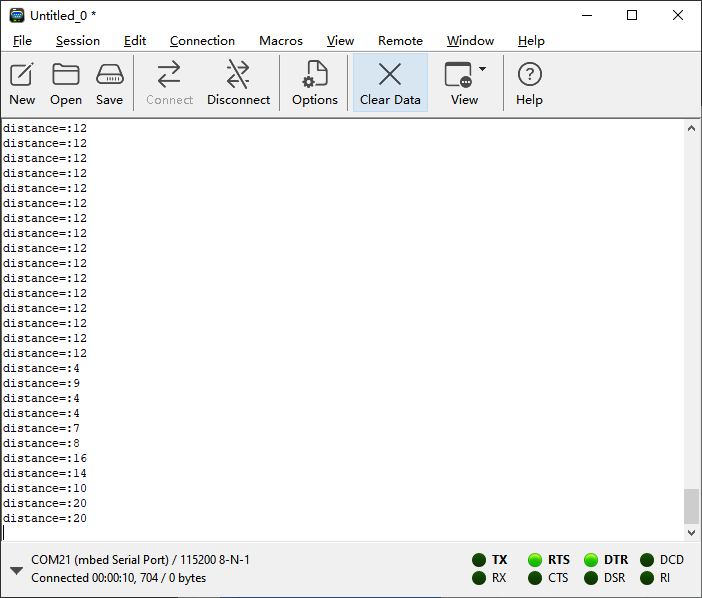Toggle the DTR signal indicator
The height and width of the screenshot is (598, 702).
(591, 560)
